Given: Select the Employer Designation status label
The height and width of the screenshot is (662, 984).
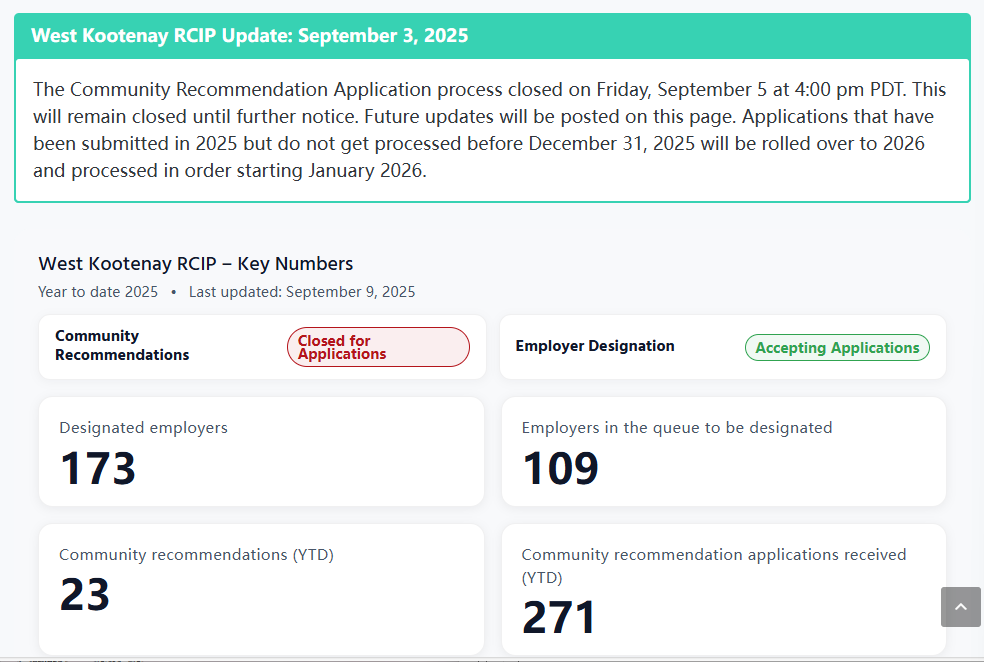Looking at the screenshot, I should 595,346.
